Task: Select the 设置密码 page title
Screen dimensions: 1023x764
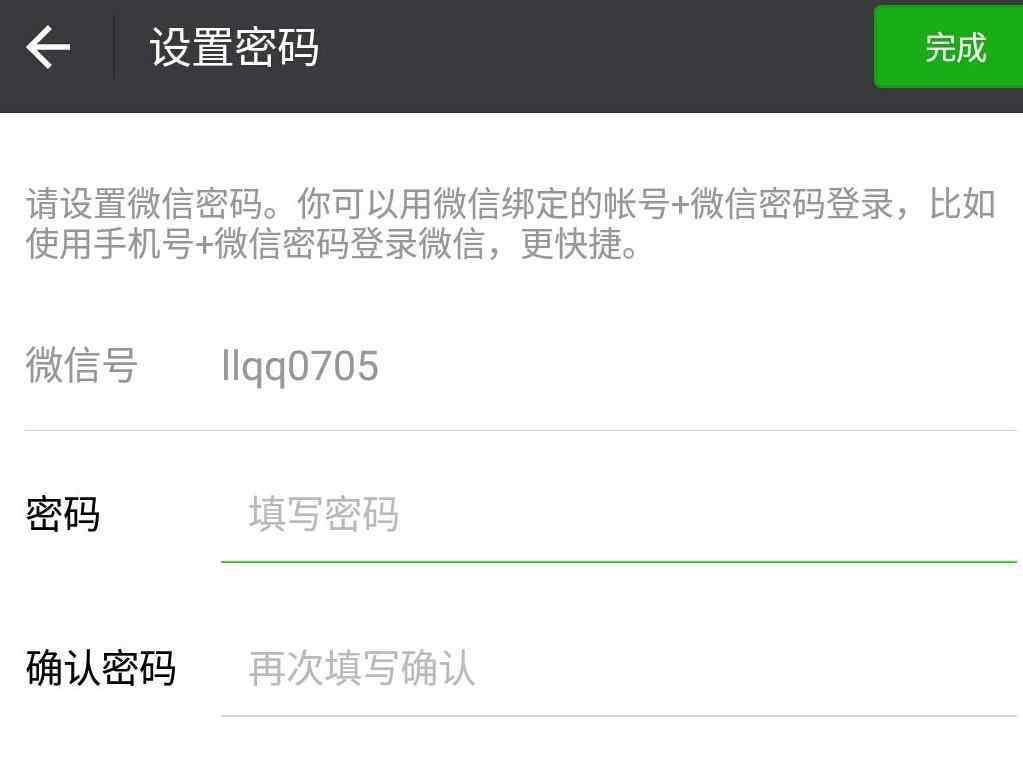Action: point(234,48)
